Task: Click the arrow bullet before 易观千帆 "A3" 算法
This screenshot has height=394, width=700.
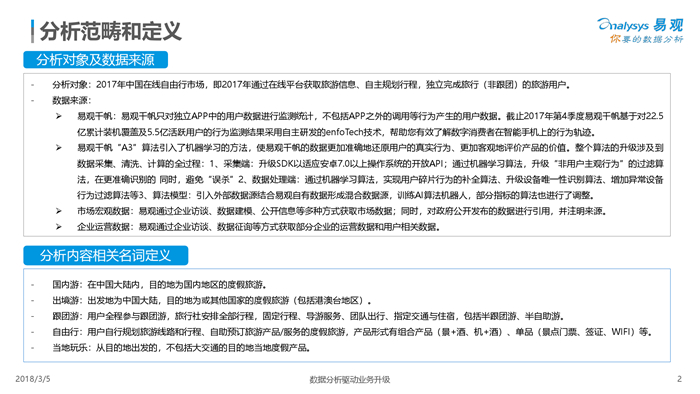Action: pyautogui.click(x=58, y=148)
